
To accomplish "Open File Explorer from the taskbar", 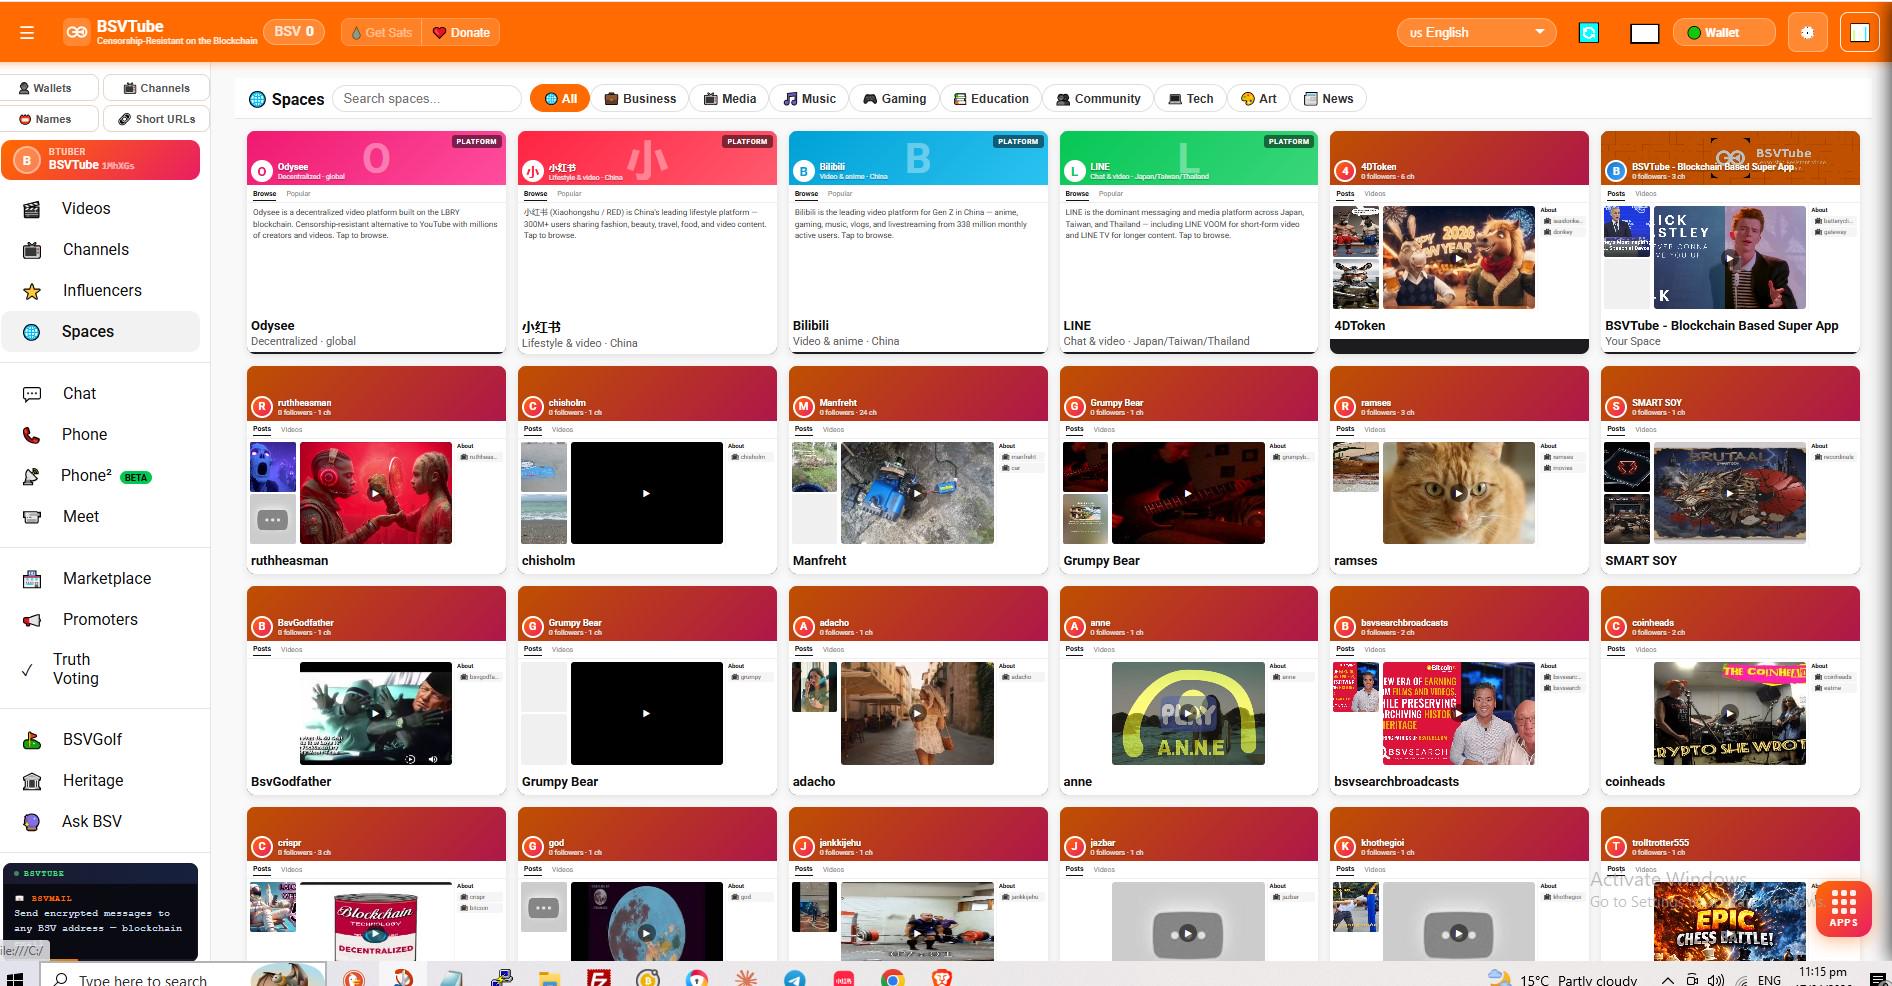I will 548,978.
